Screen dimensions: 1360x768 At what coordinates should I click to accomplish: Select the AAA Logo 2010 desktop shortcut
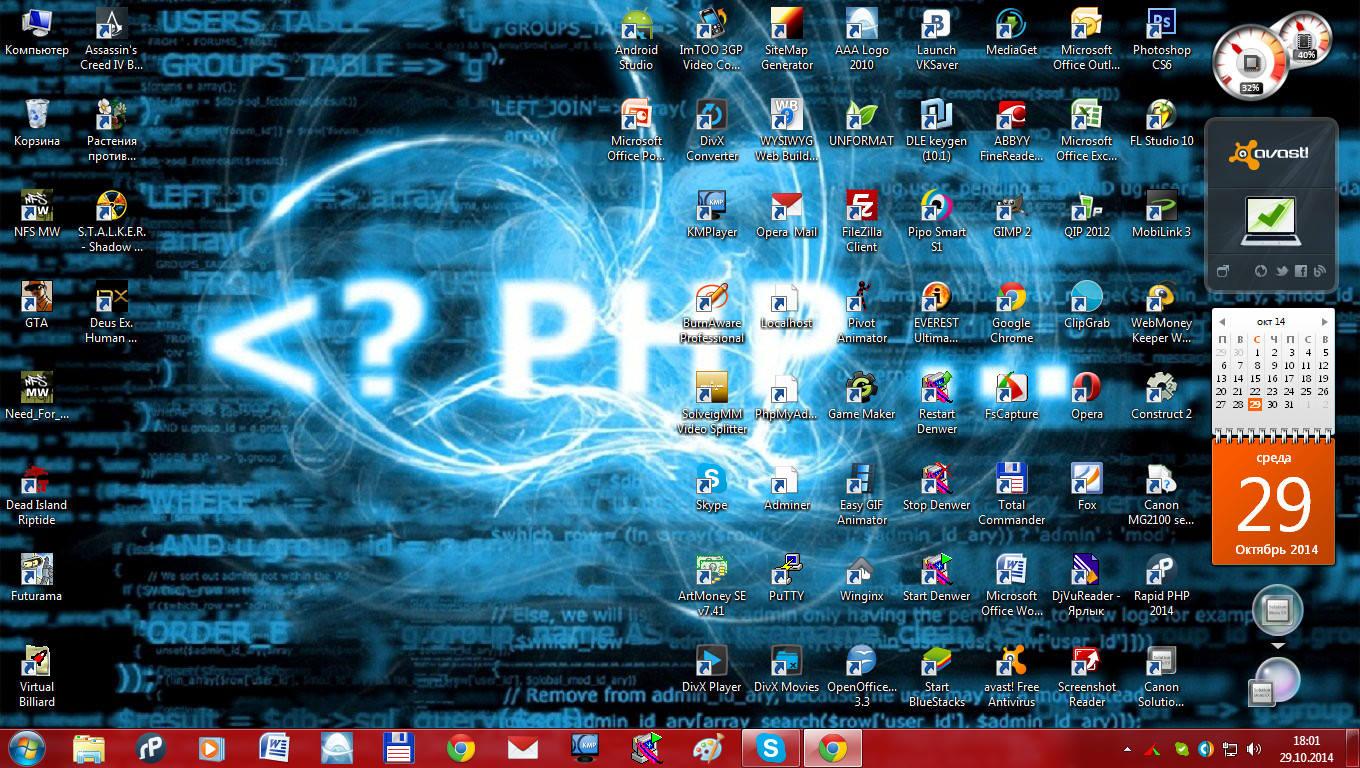click(861, 40)
